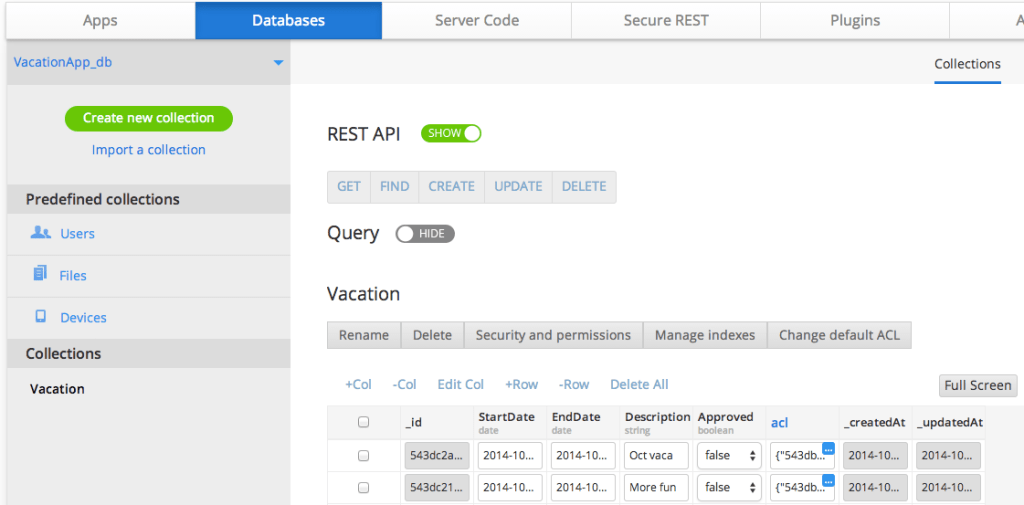This screenshot has height=505, width=1024.
Task: Open Approved dropdown in Oct vaca row
Action: click(x=729, y=455)
